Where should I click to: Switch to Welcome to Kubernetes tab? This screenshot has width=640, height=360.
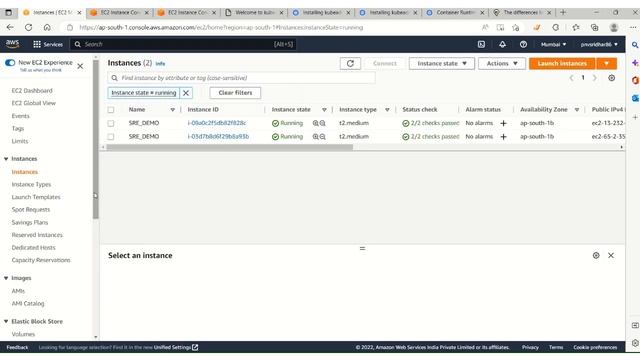(254, 13)
